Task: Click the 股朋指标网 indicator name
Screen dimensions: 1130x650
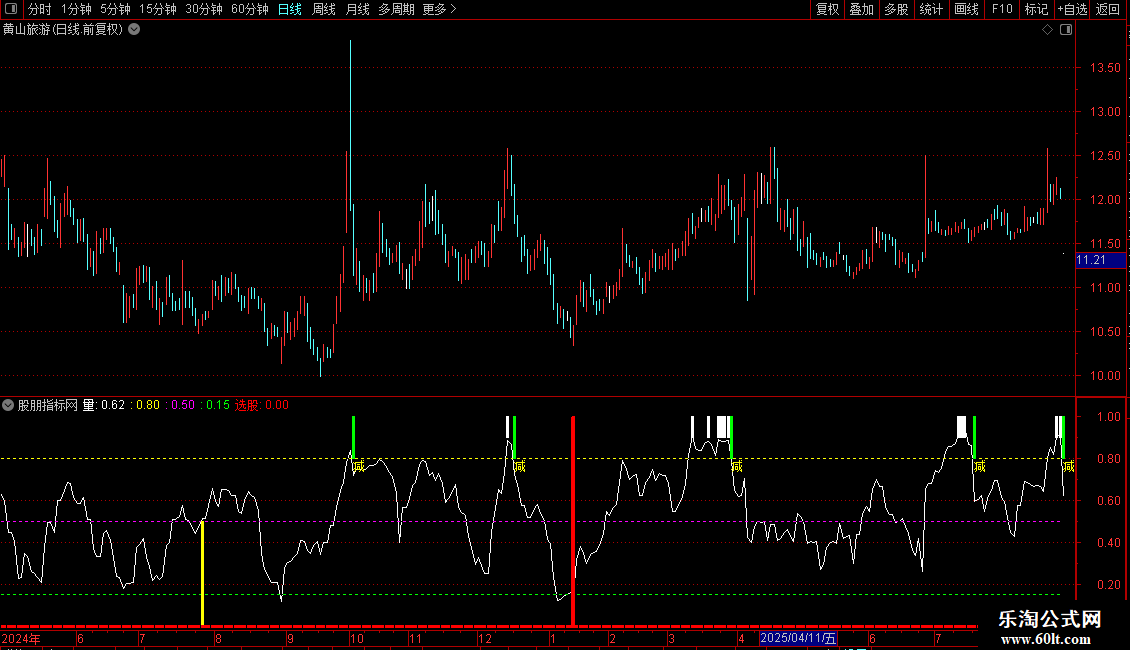Action: coord(48,405)
